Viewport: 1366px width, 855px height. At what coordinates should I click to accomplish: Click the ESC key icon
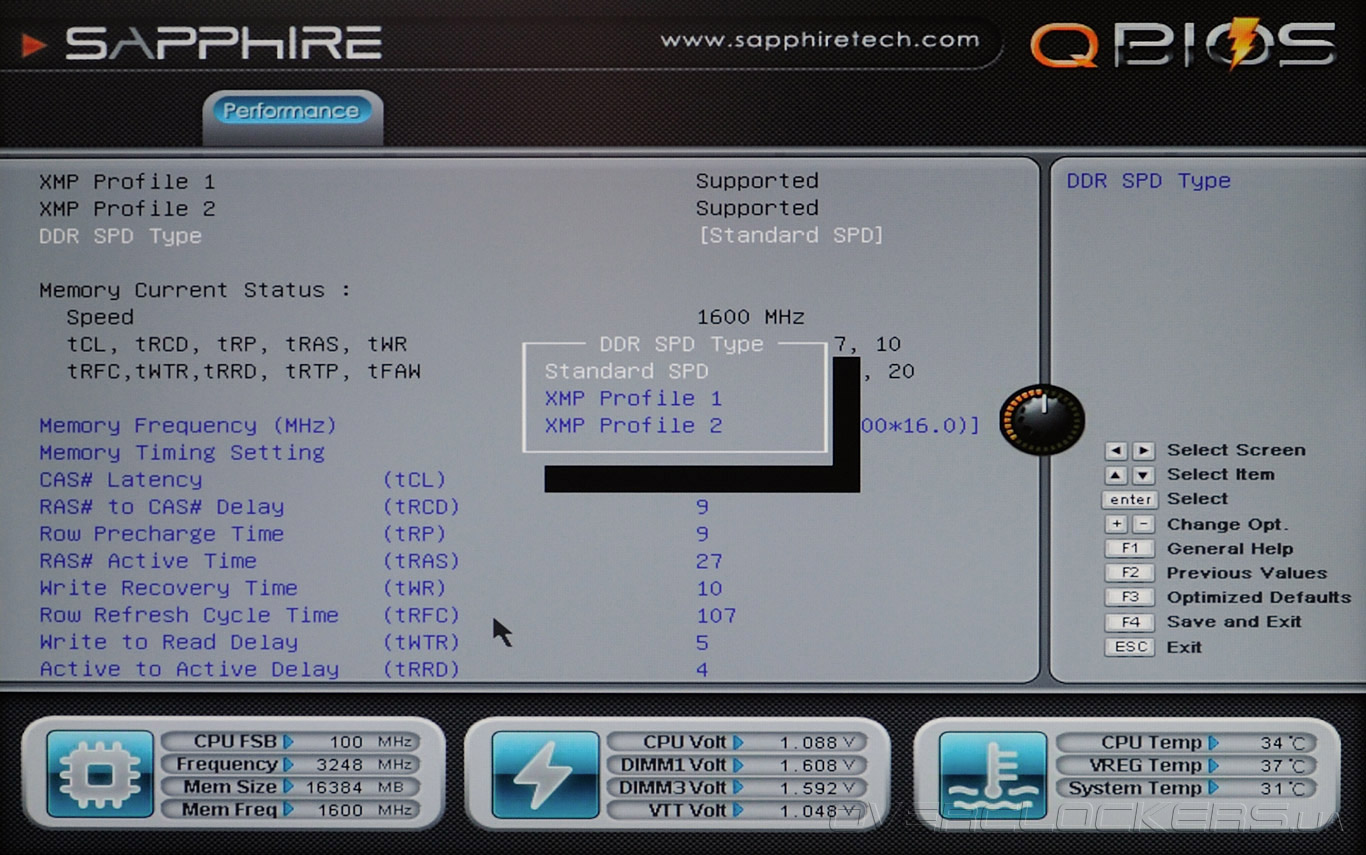point(1130,647)
